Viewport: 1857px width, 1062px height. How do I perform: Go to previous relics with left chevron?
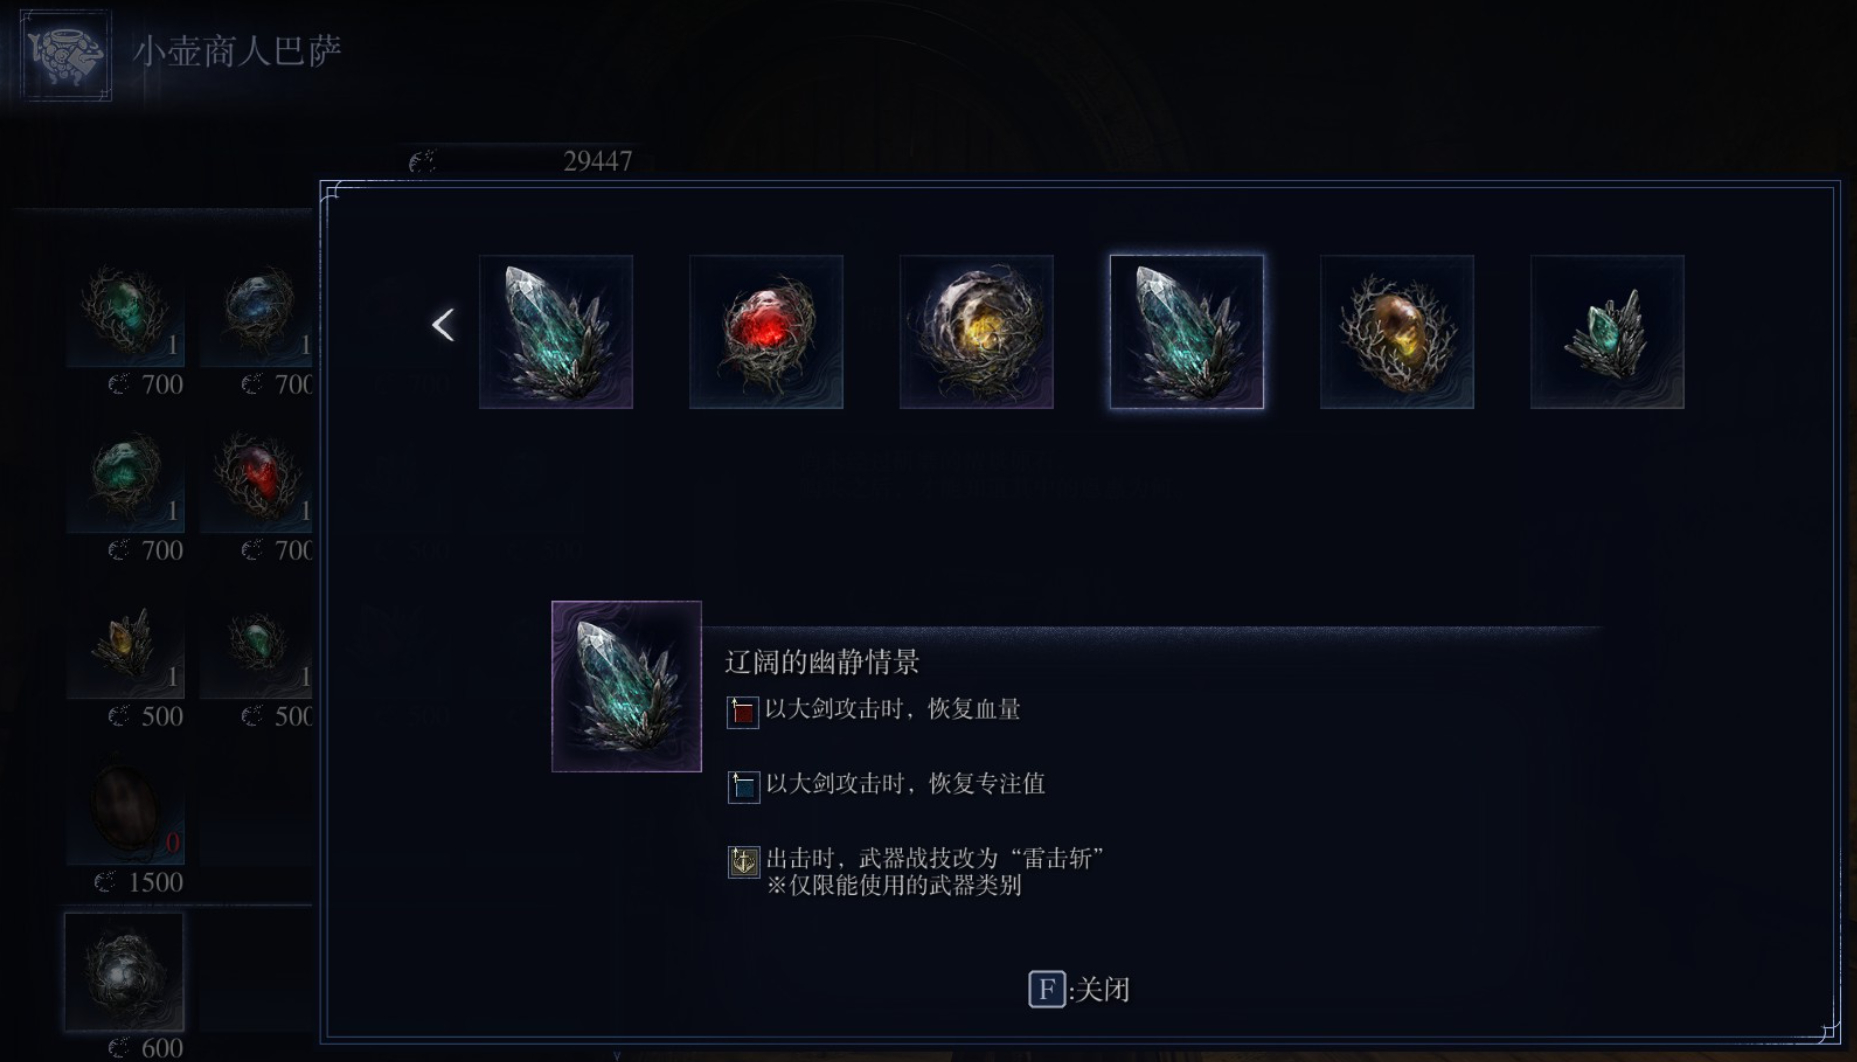coord(443,324)
